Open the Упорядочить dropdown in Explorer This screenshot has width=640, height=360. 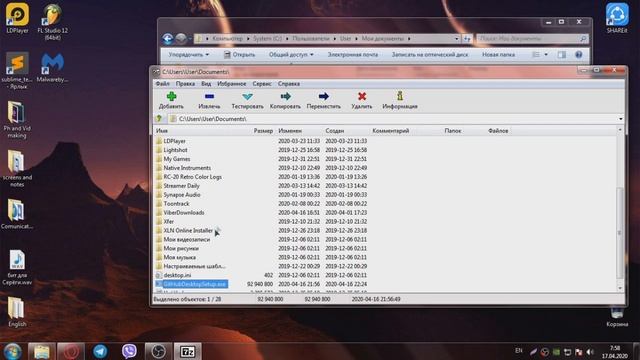tap(189, 55)
